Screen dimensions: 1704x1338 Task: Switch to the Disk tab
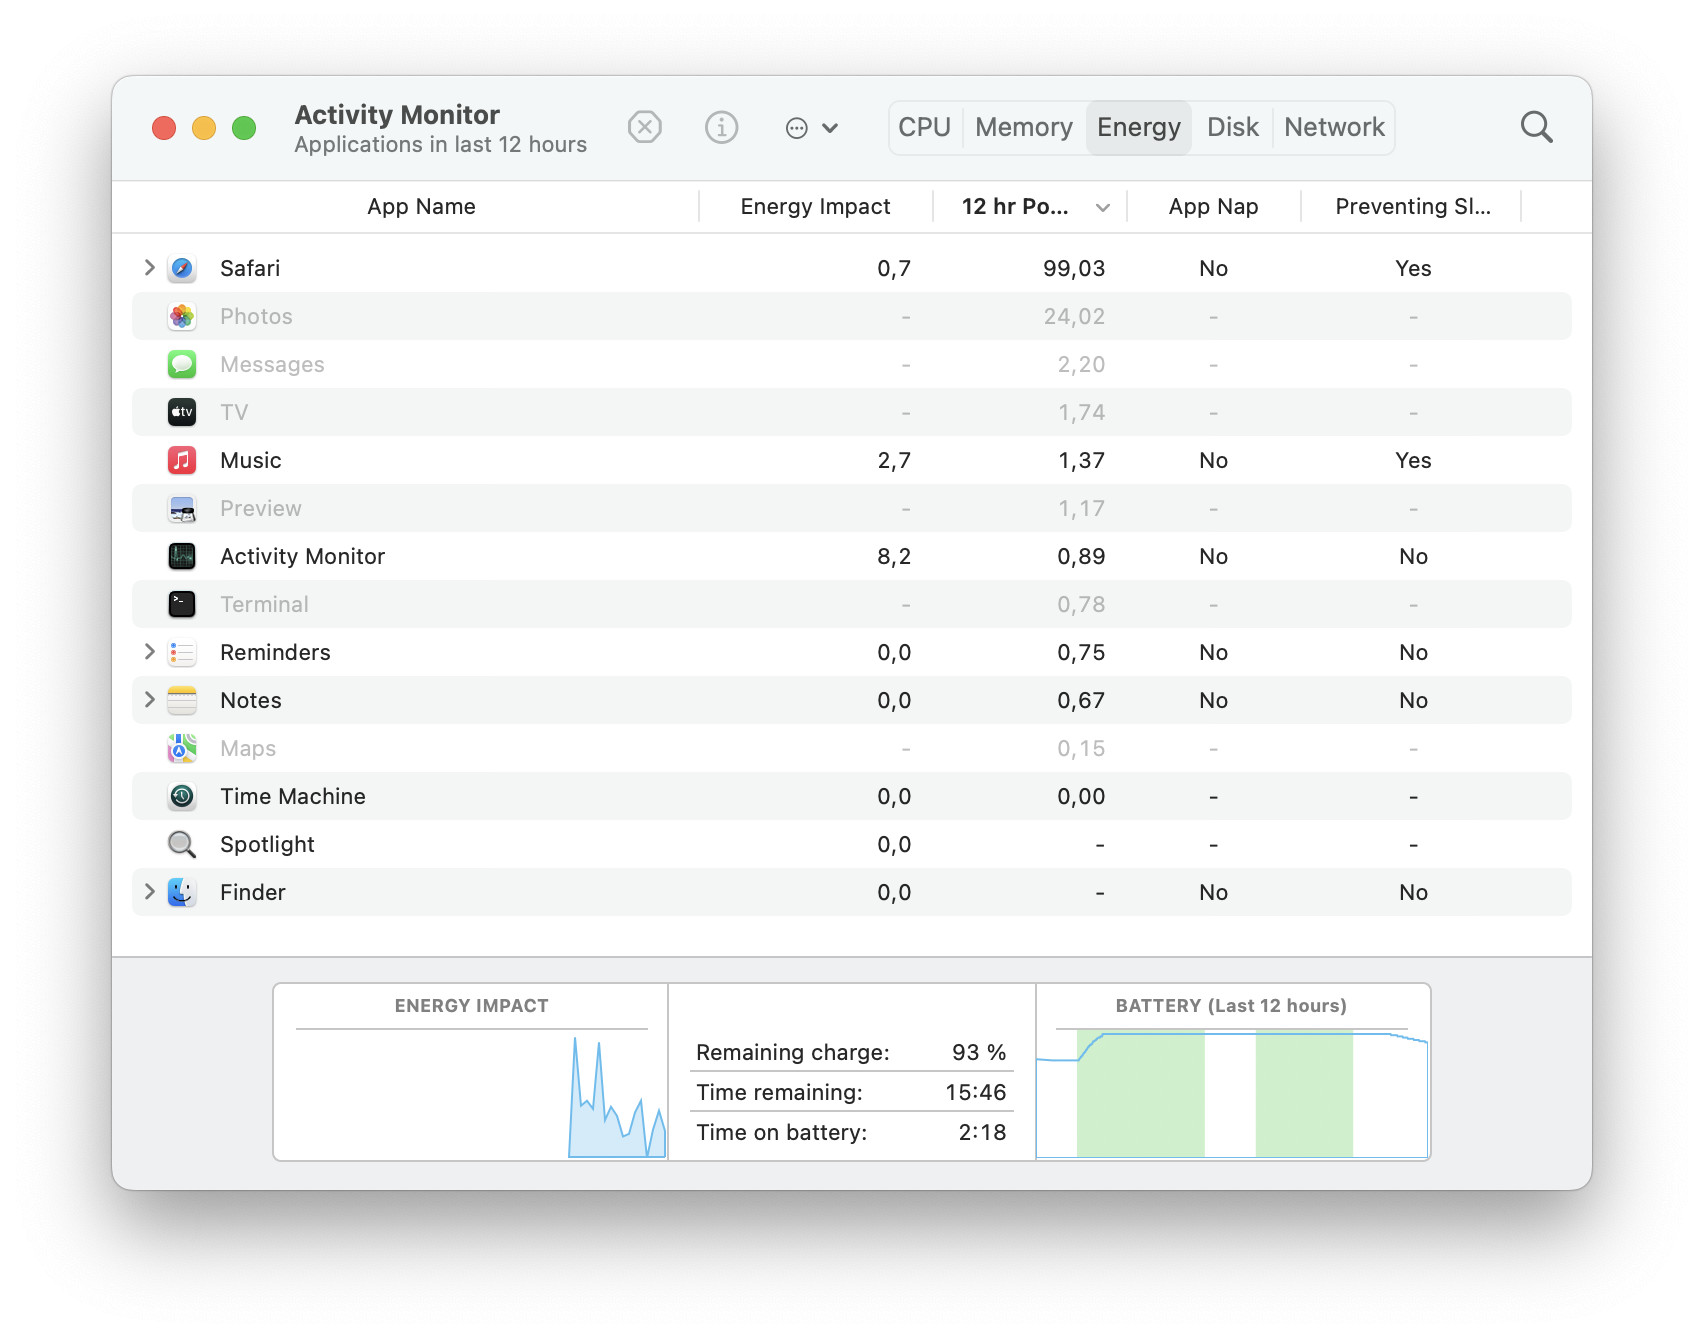pos(1232,127)
